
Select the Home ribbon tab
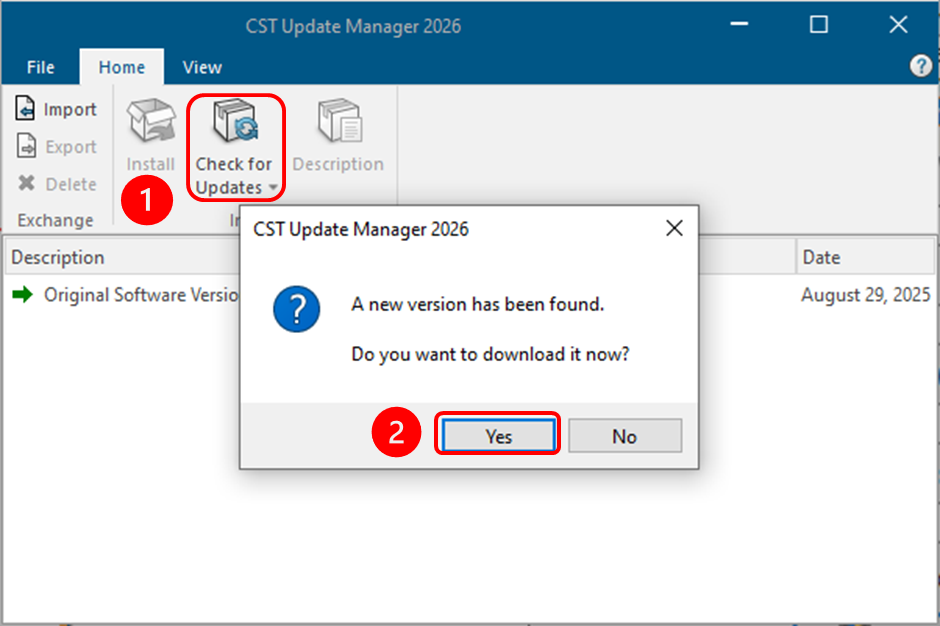(121, 68)
